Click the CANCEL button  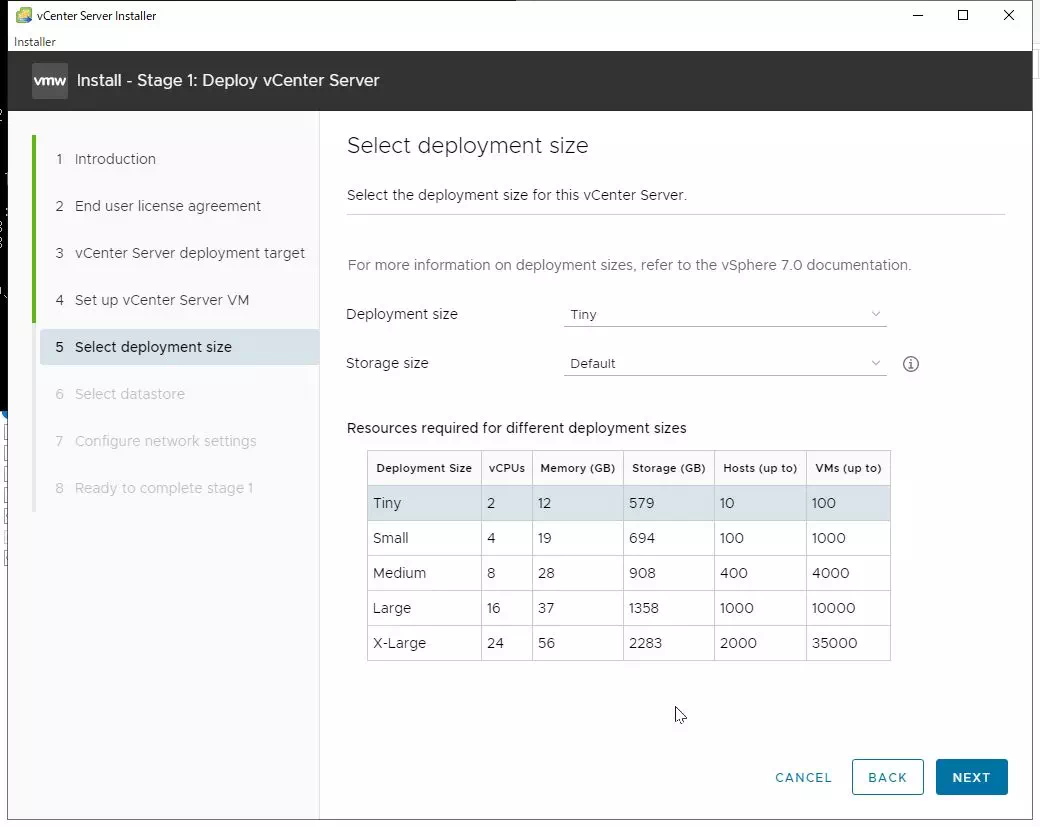click(803, 777)
